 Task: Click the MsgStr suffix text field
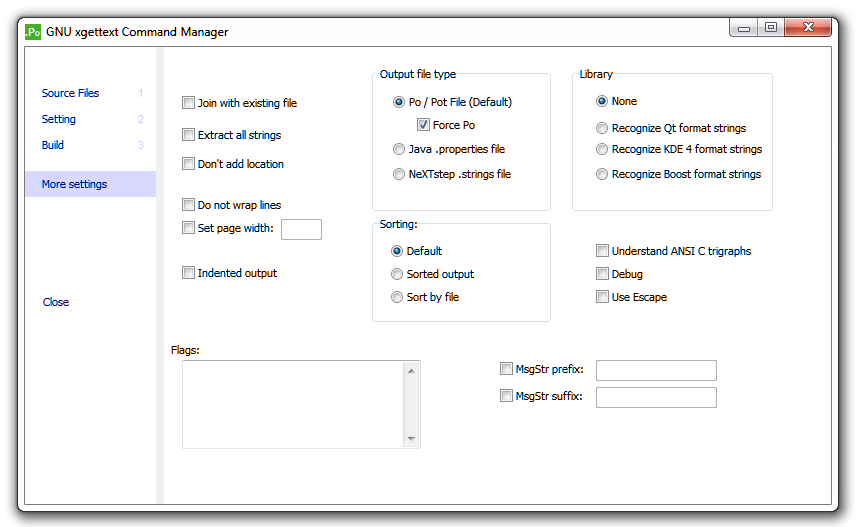tap(656, 397)
